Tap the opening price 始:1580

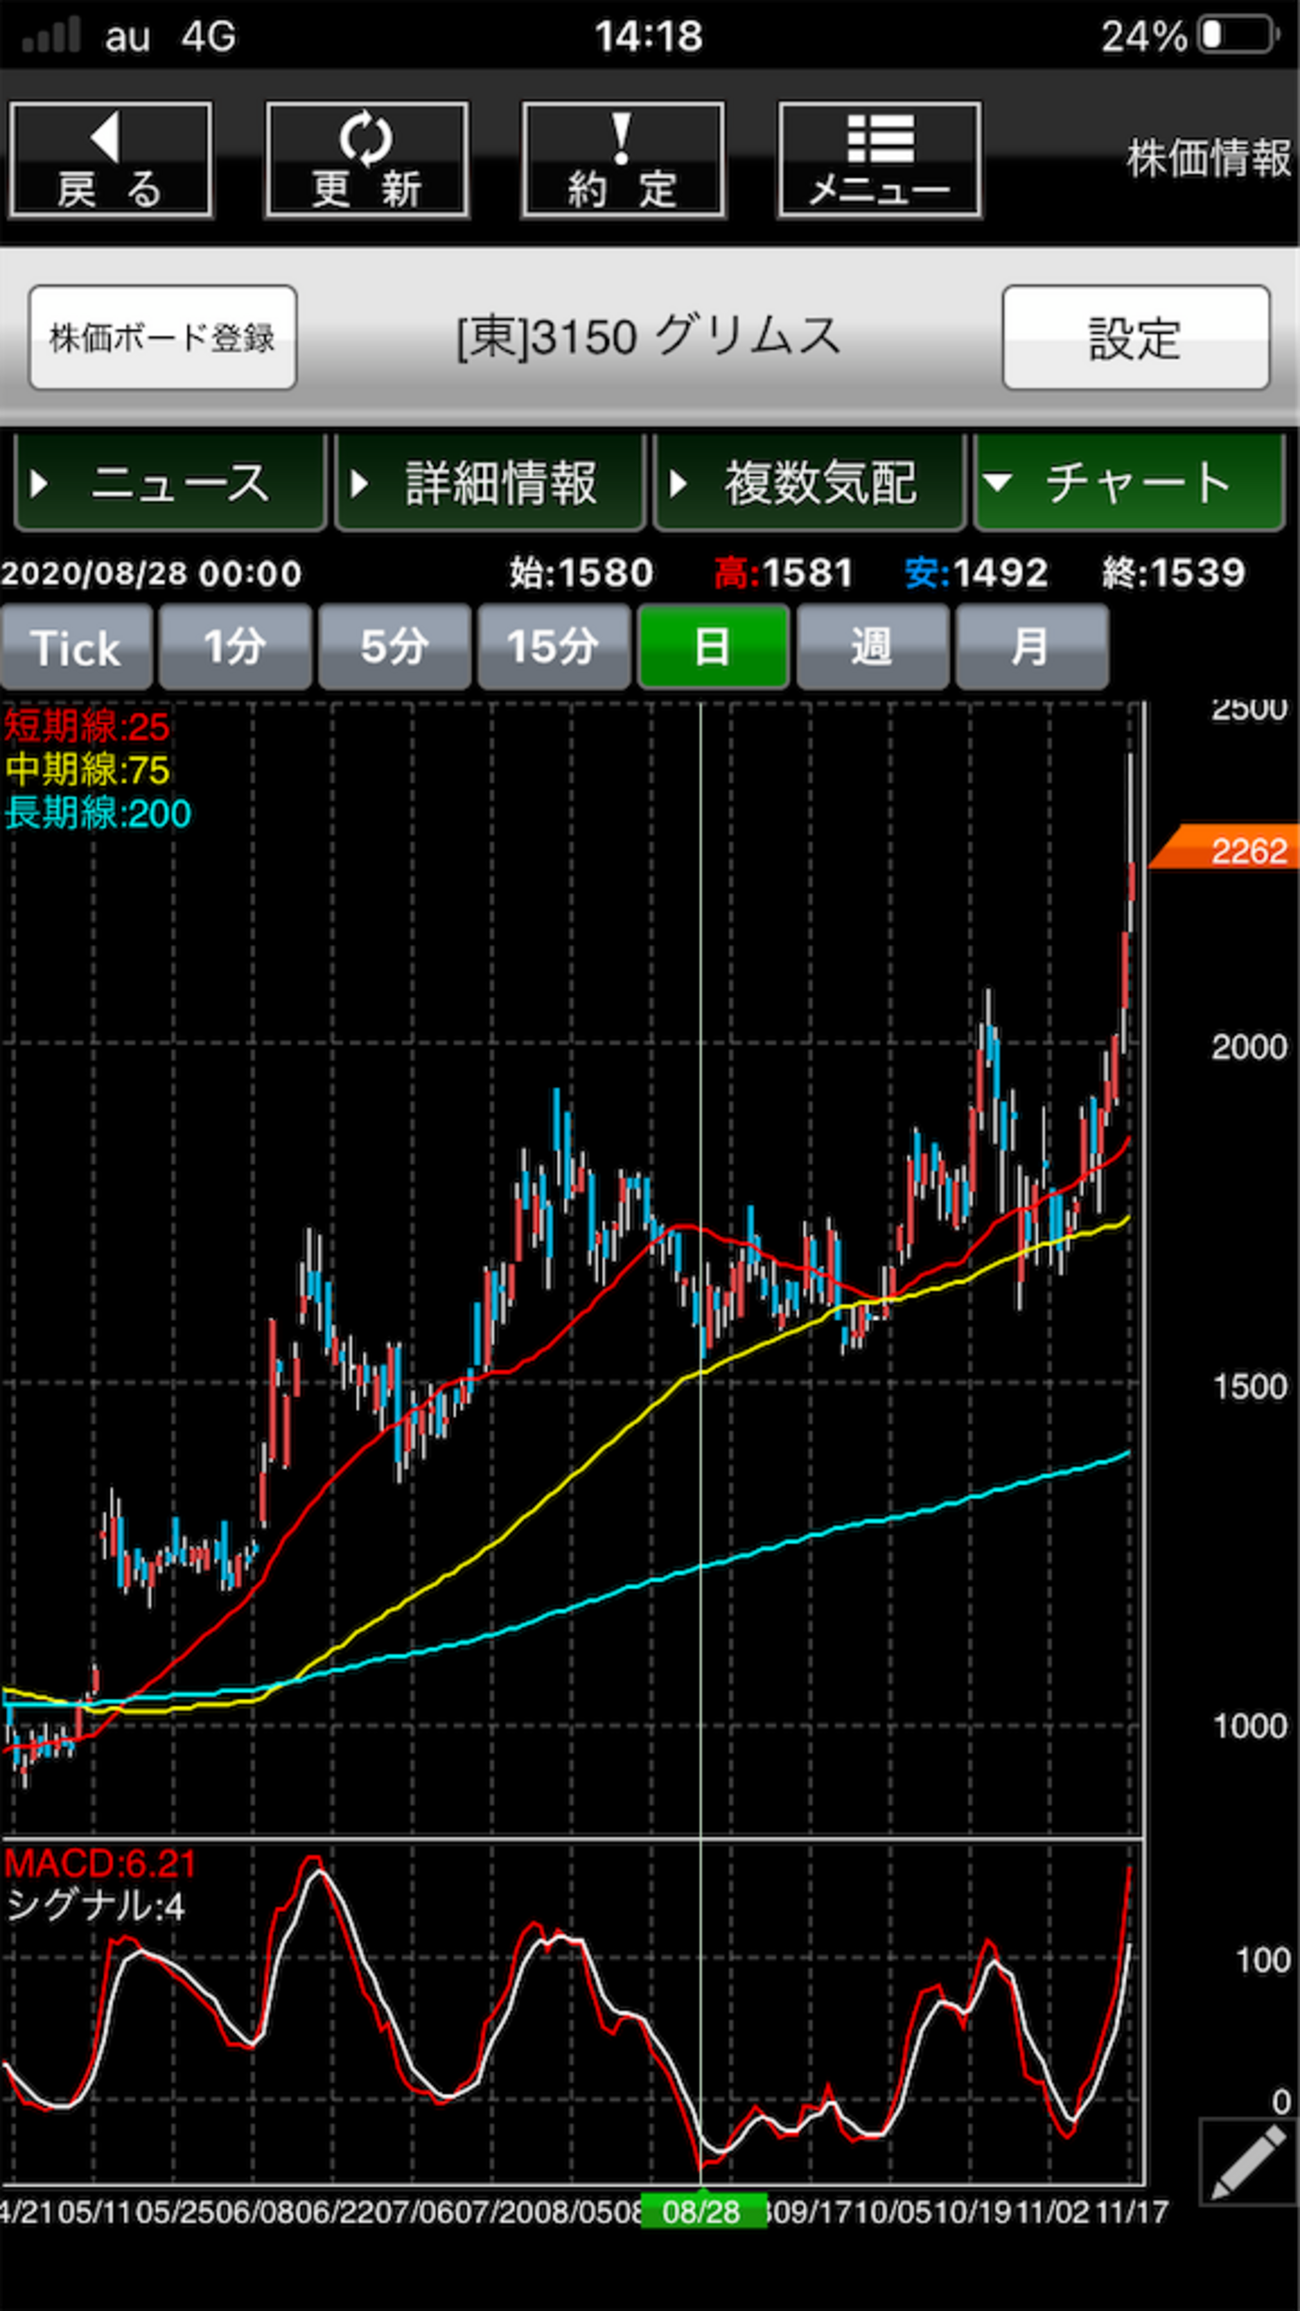point(581,573)
